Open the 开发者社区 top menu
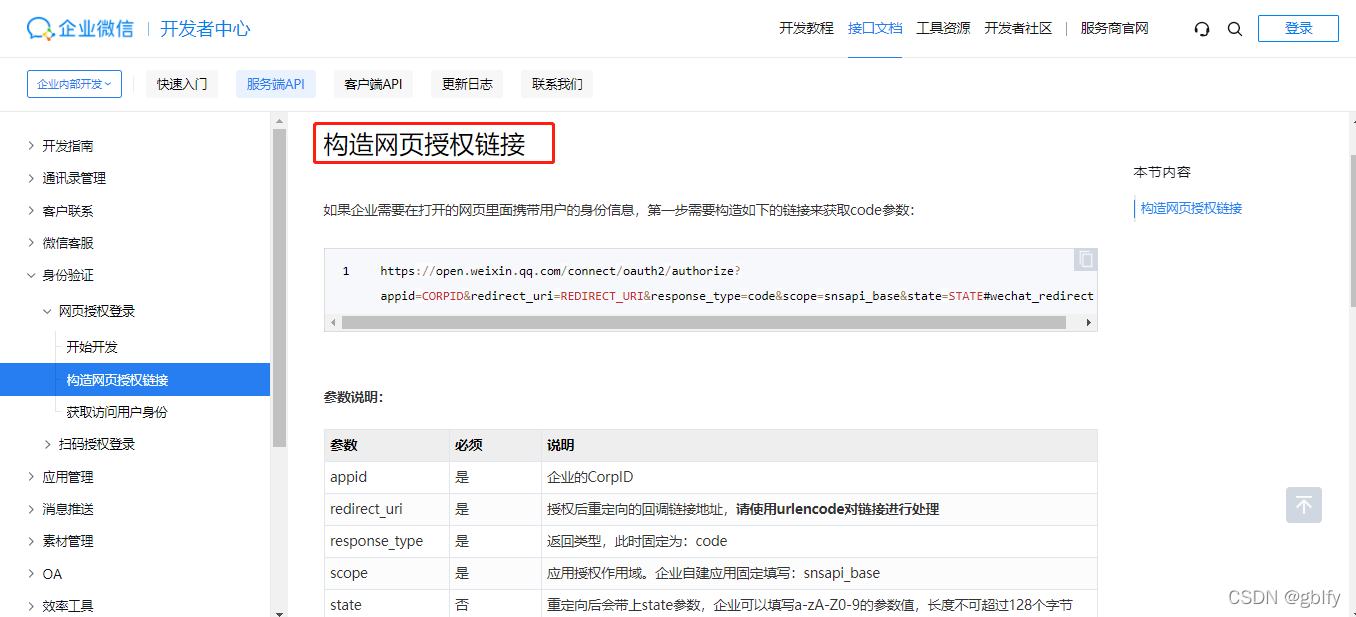This screenshot has width=1356, height=617. [x=1018, y=28]
